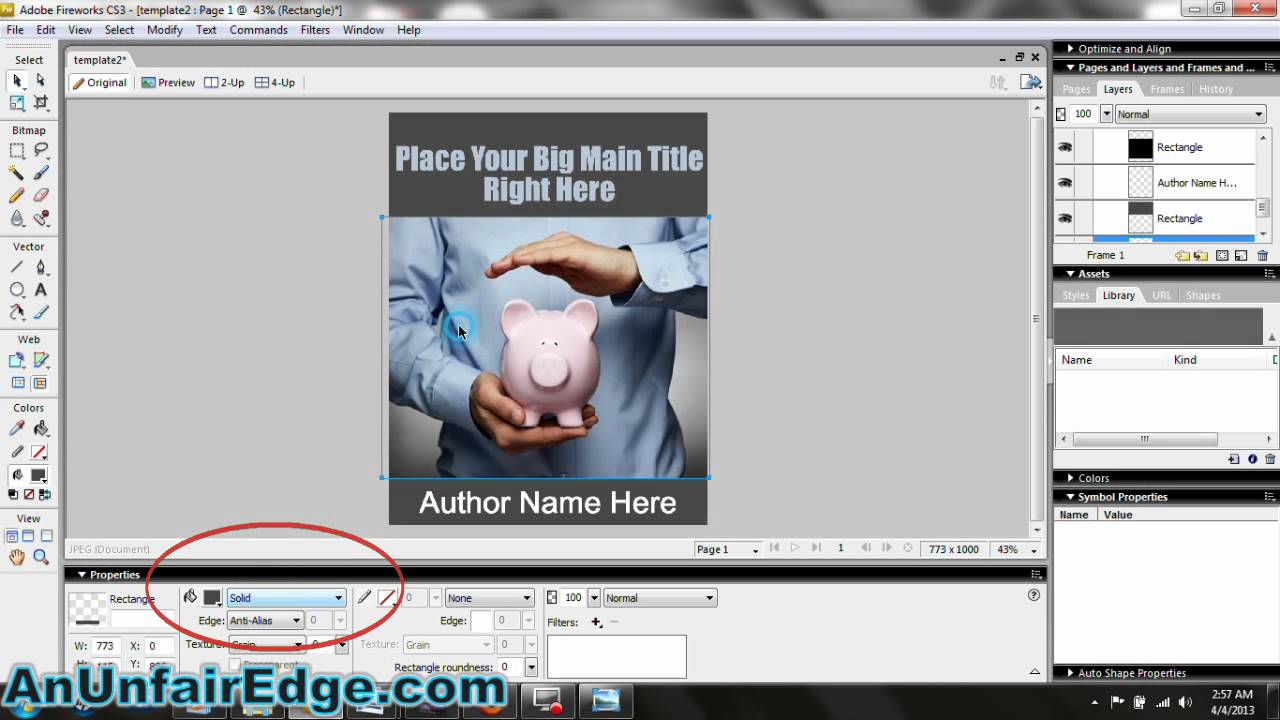Image resolution: width=1280 pixels, height=720 pixels.
Task: Select the Knife tool
Action: click(x=41, y=312)
